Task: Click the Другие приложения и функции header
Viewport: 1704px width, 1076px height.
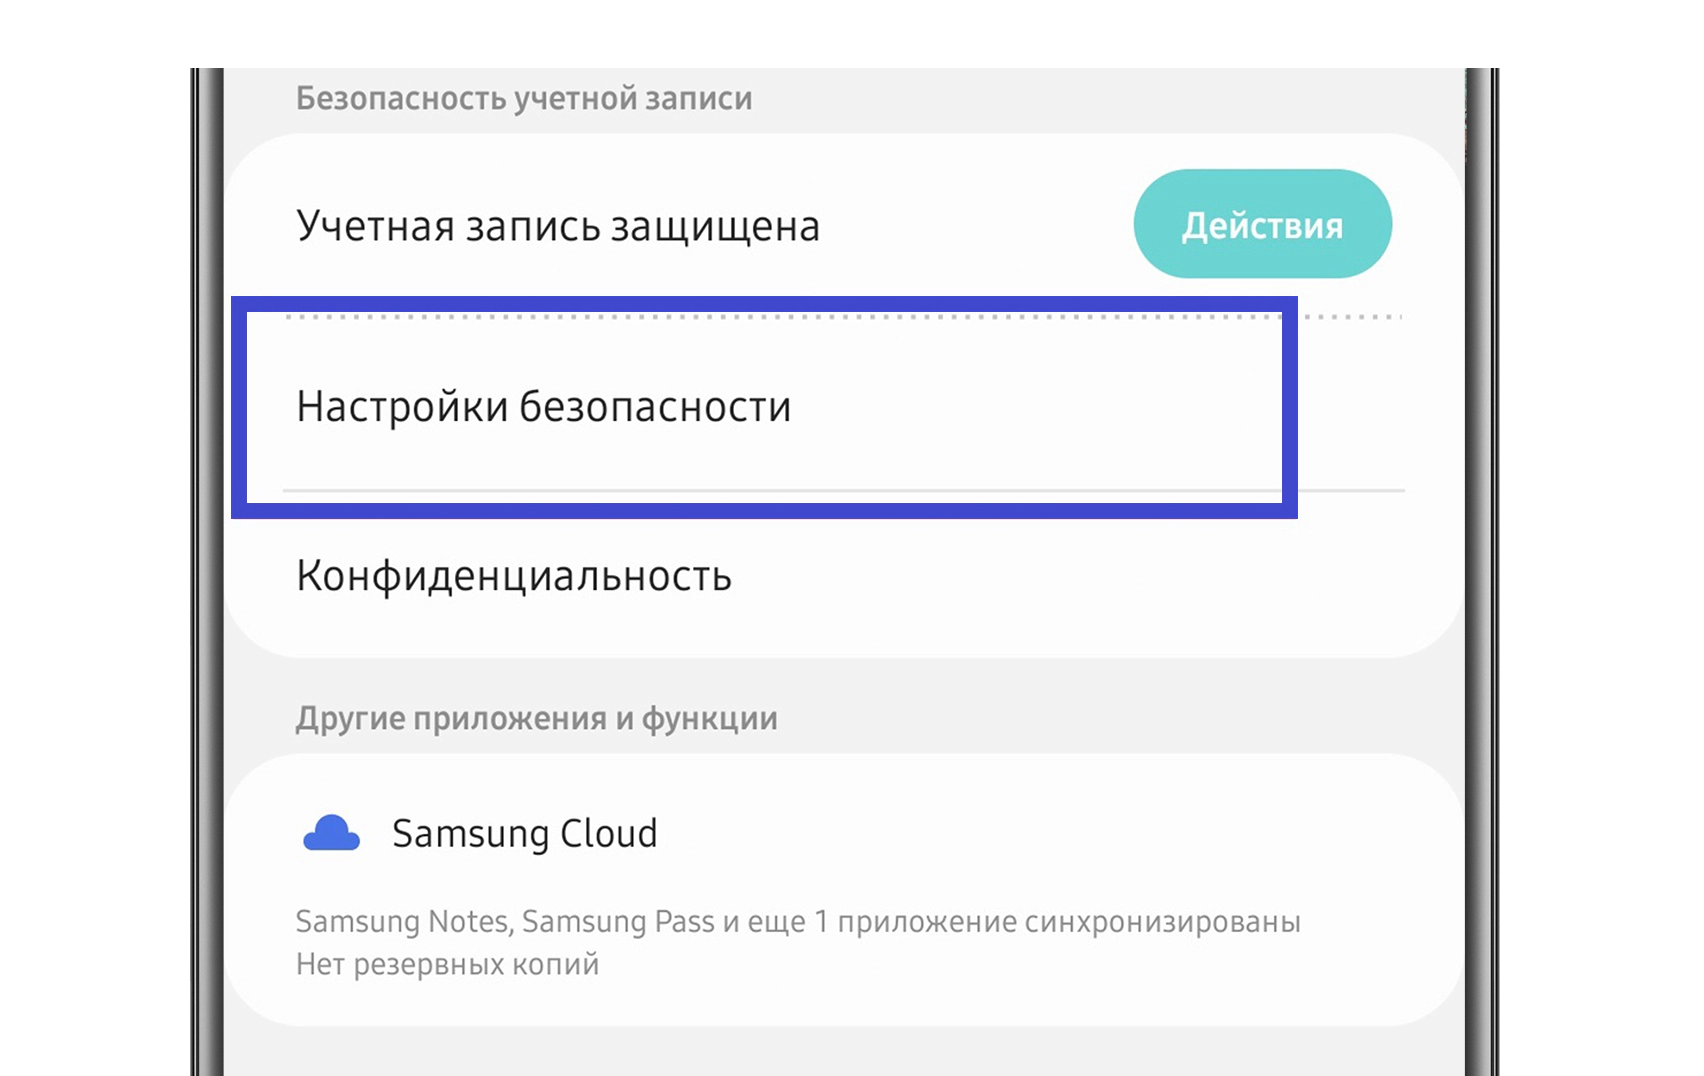Action: click(x=536, y=718)
